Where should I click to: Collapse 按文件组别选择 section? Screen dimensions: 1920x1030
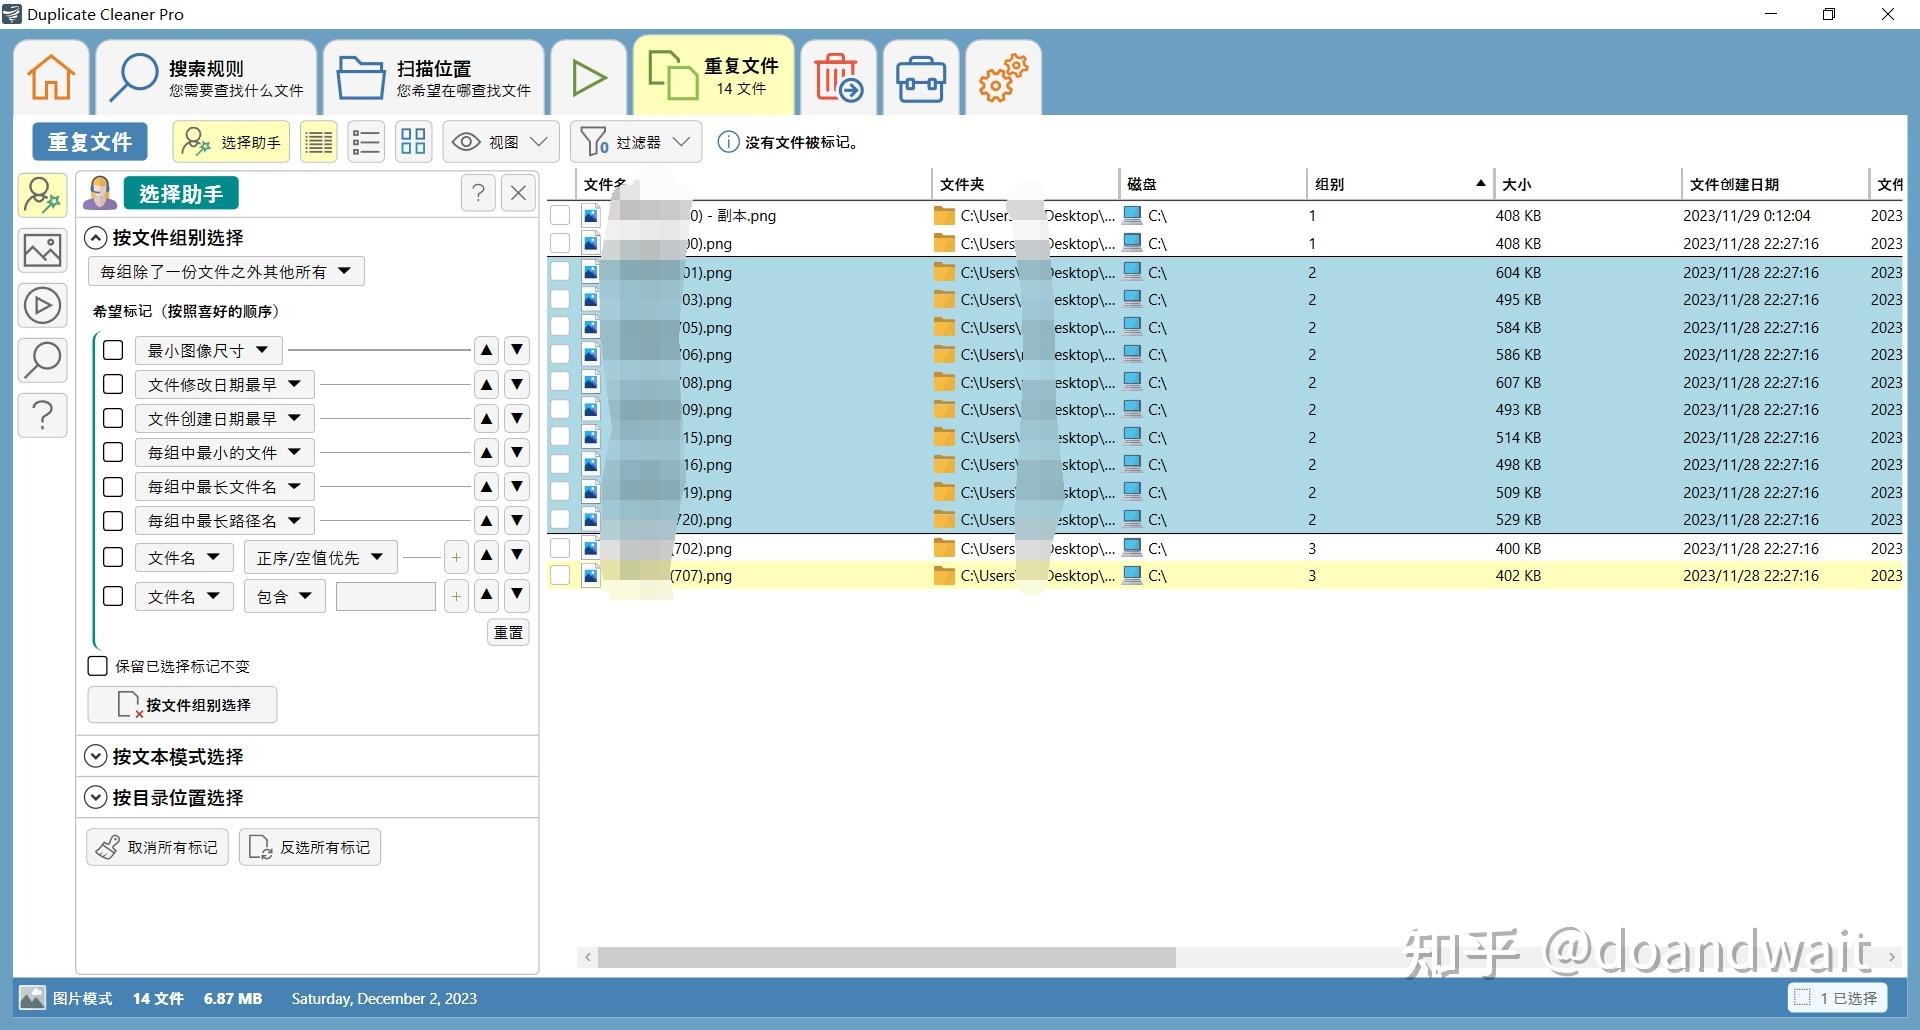click(96, 237)
